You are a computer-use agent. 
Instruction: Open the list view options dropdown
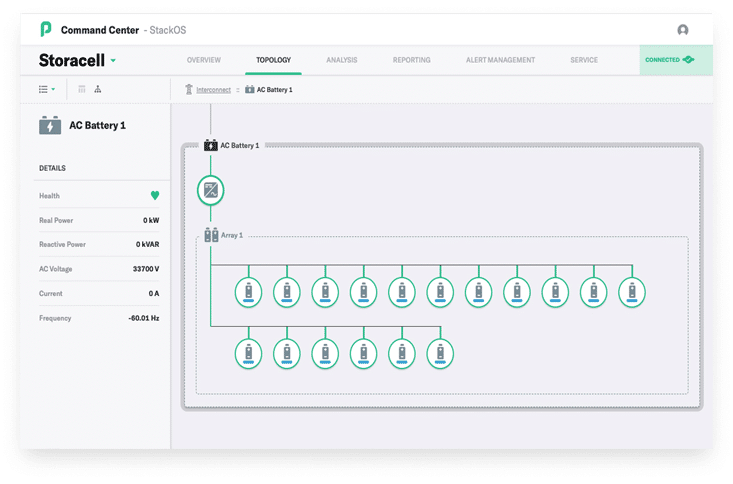pyautogui.click(x=47, y=89)
